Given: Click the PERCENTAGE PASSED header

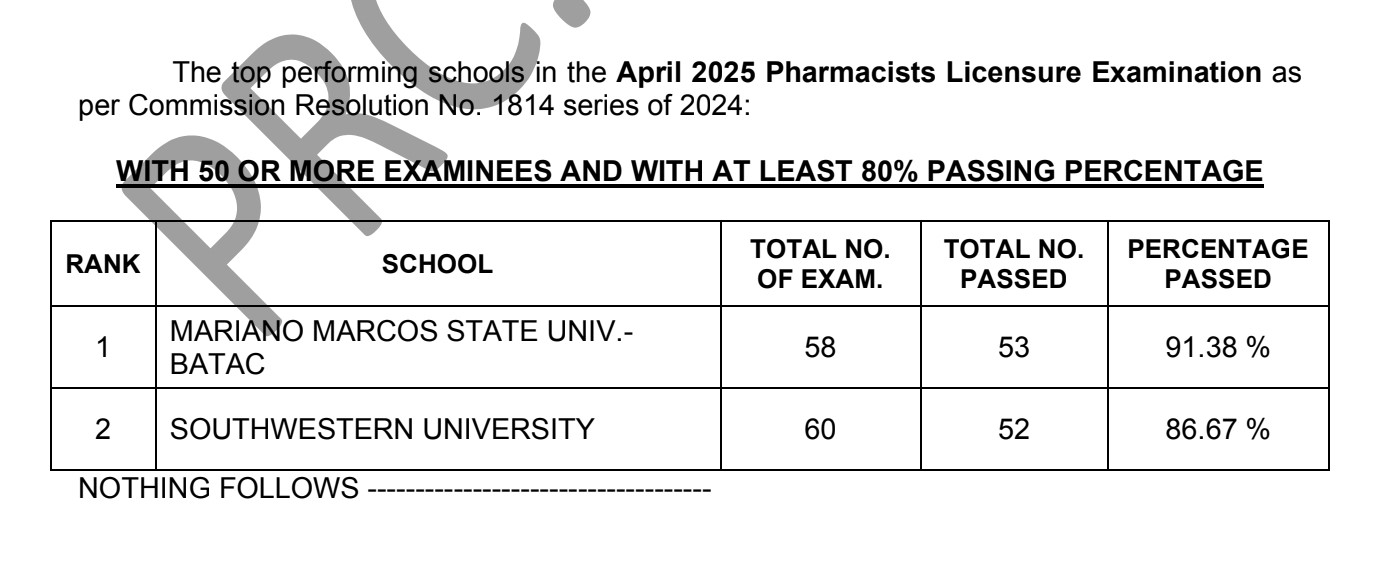Looking at the screenshot, I should (1216, 265).
